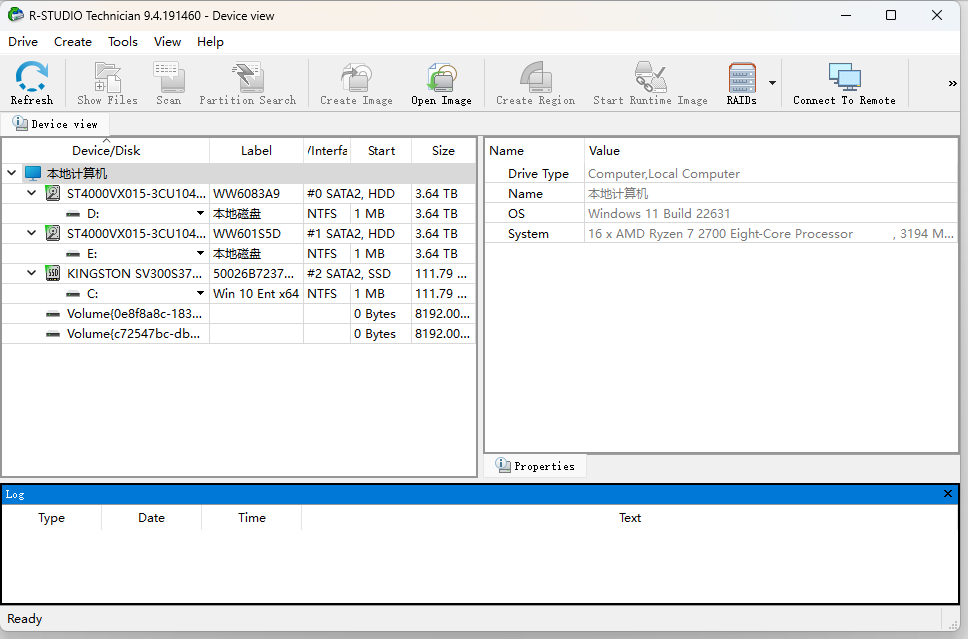The width and height of the screenshot is (968, 639).
Task: Collapse the 本地计算机 tree node
Action: coord(12,173)
